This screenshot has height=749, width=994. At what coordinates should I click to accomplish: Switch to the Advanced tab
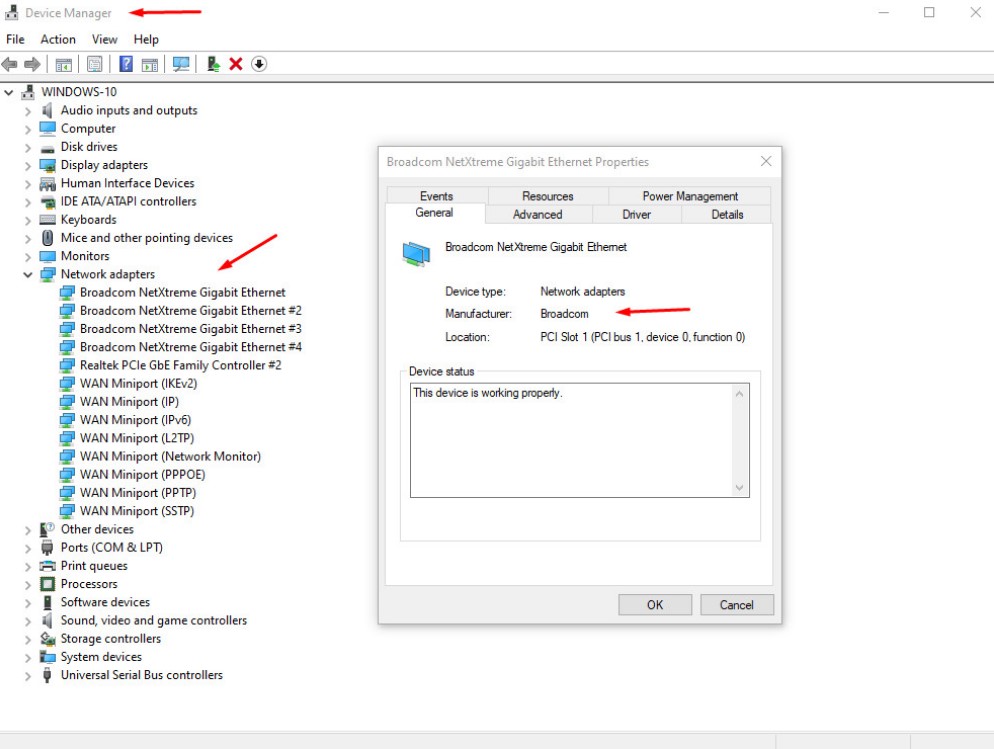click(x=538, y=214)
